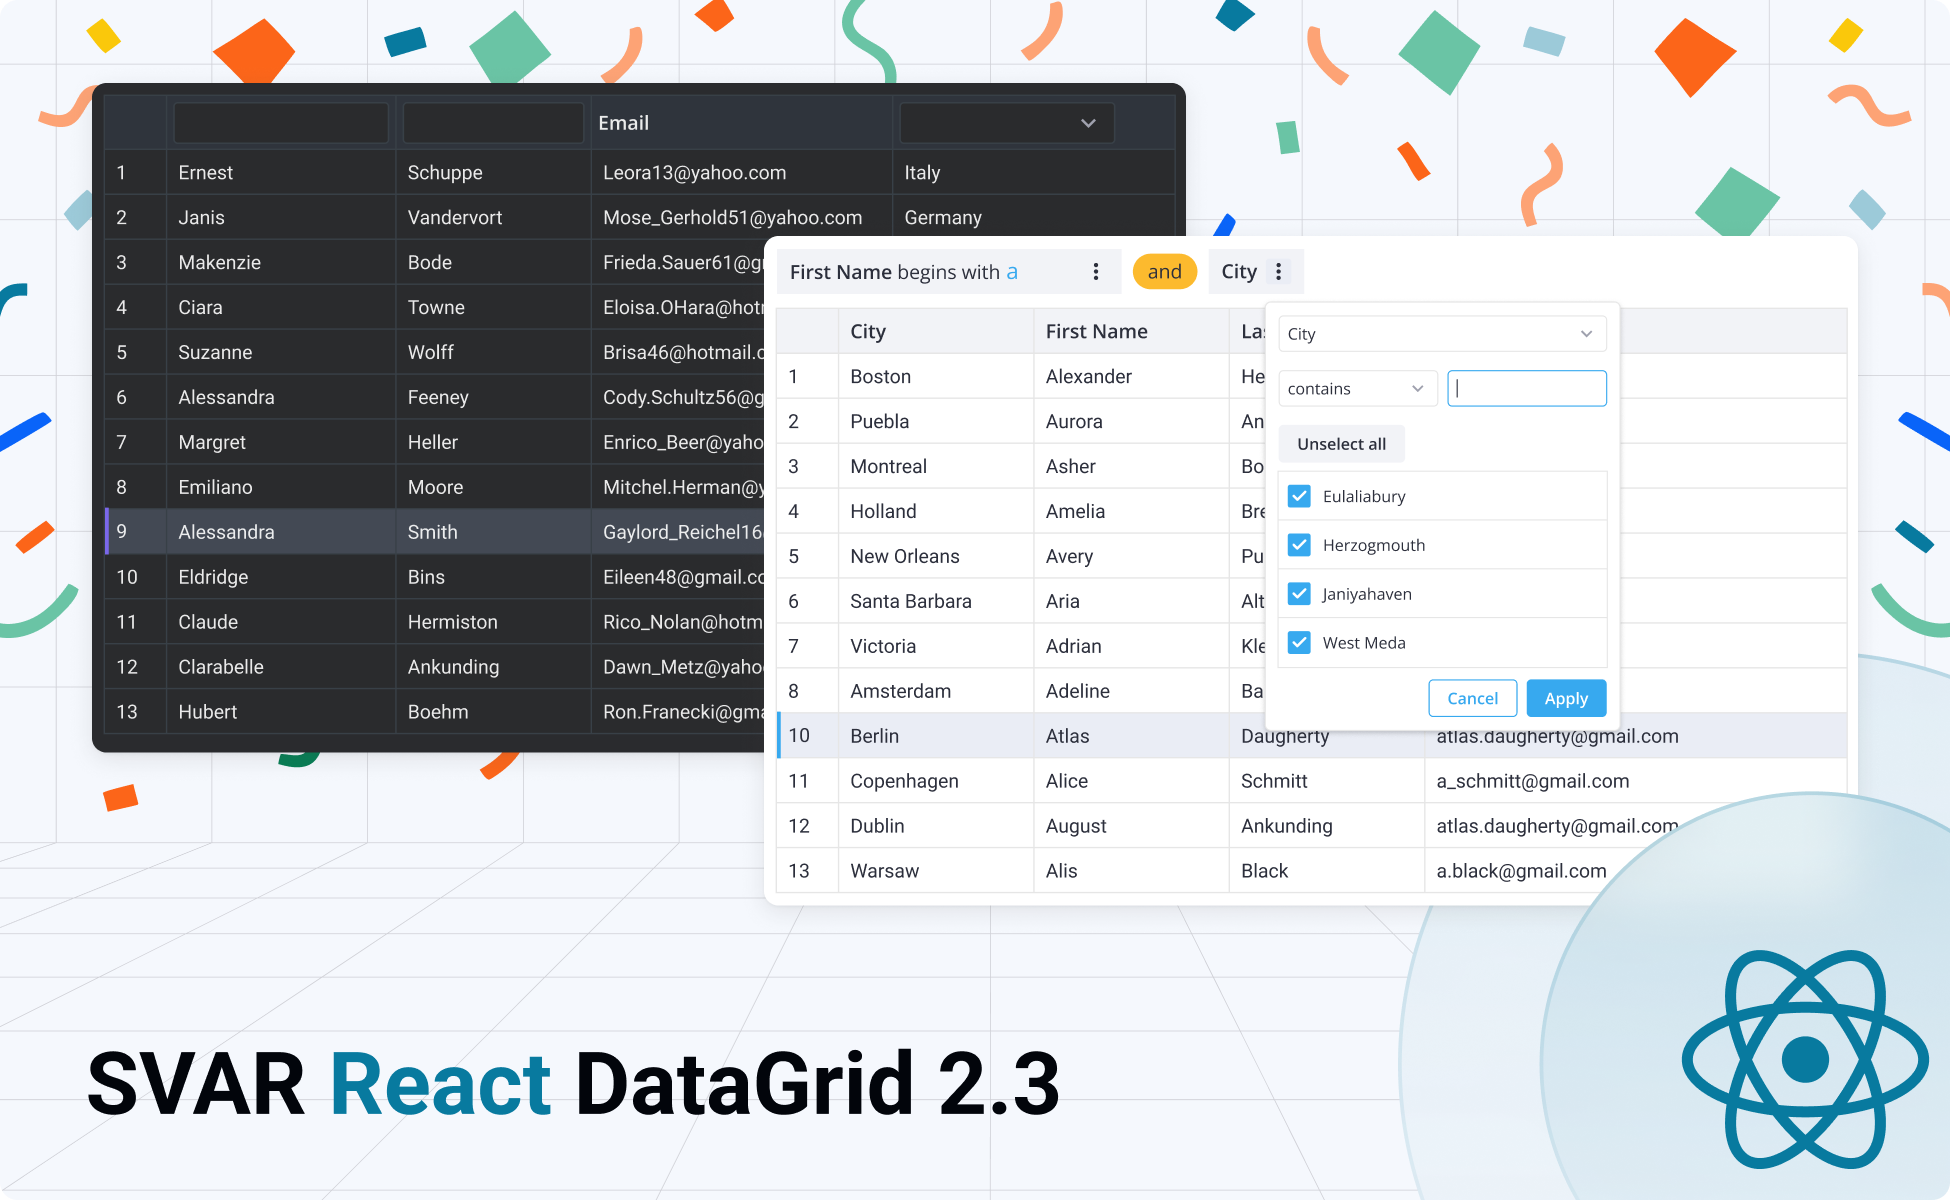The height and width of the screenshot is (1200, 1950).
Task: Toggle the West Meda checkbox
Action: (x=1299, y=643)
